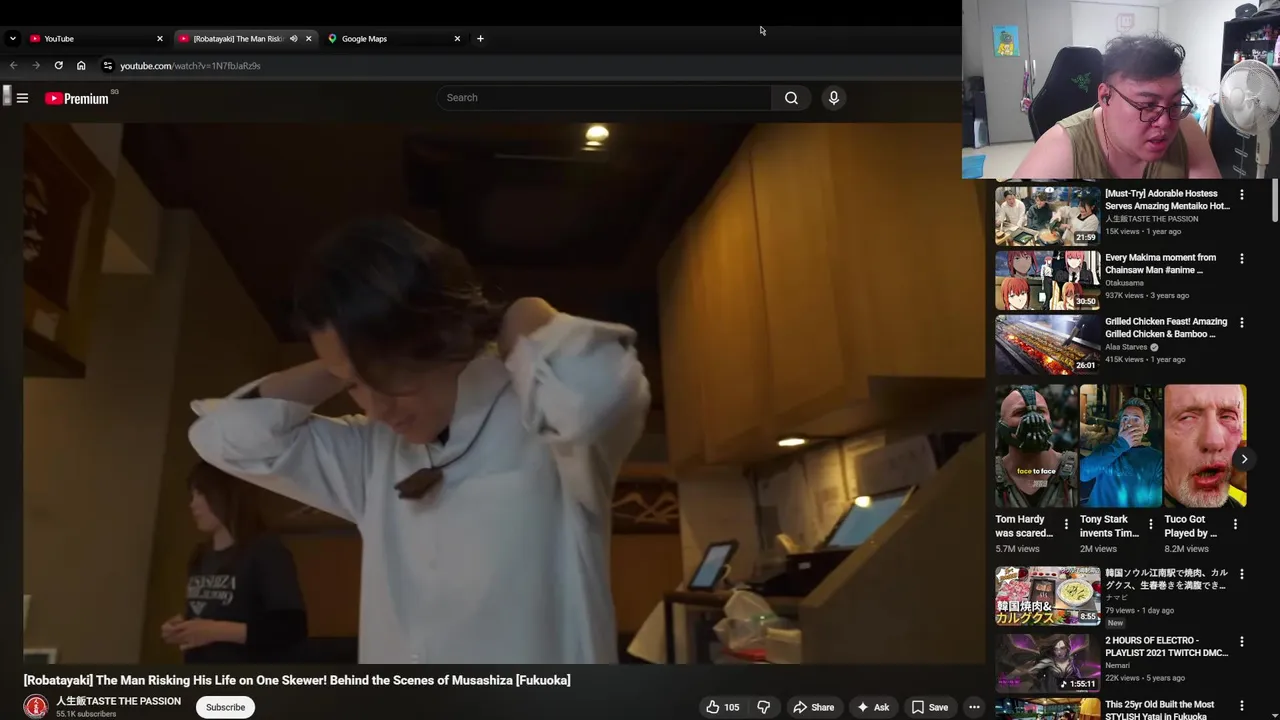1280x720 pixels.
Task: Open the YouTube guide hamburger menu
Action: coord(22,98)
